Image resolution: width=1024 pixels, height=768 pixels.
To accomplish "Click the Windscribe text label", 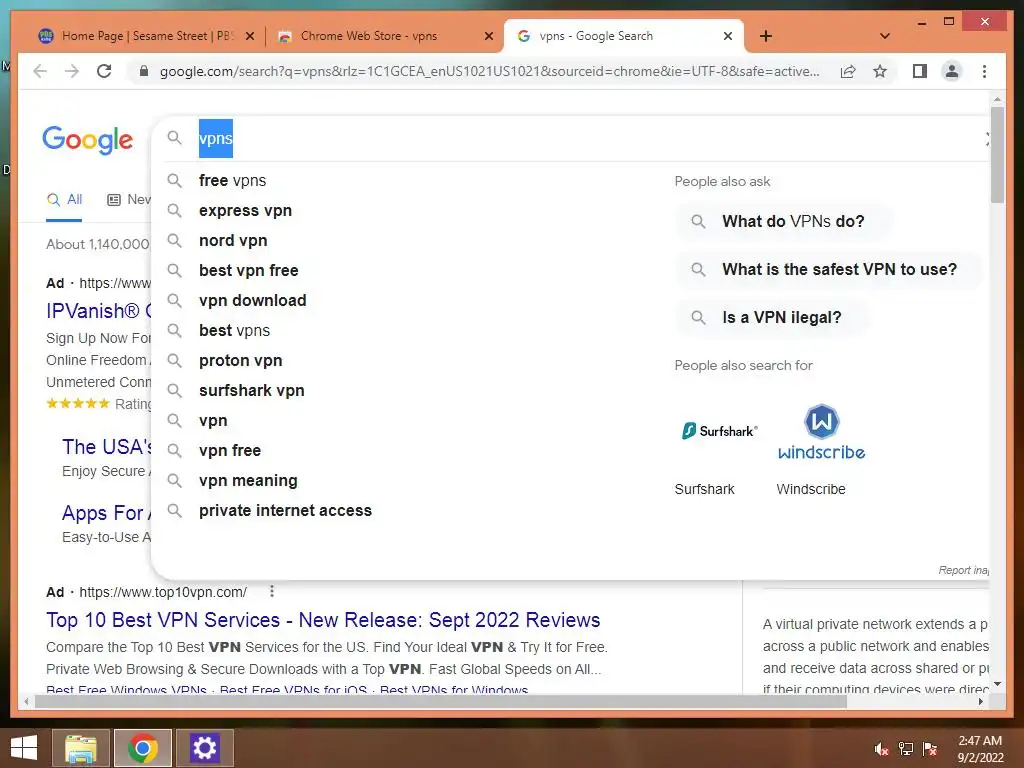I will coord(811,489).
